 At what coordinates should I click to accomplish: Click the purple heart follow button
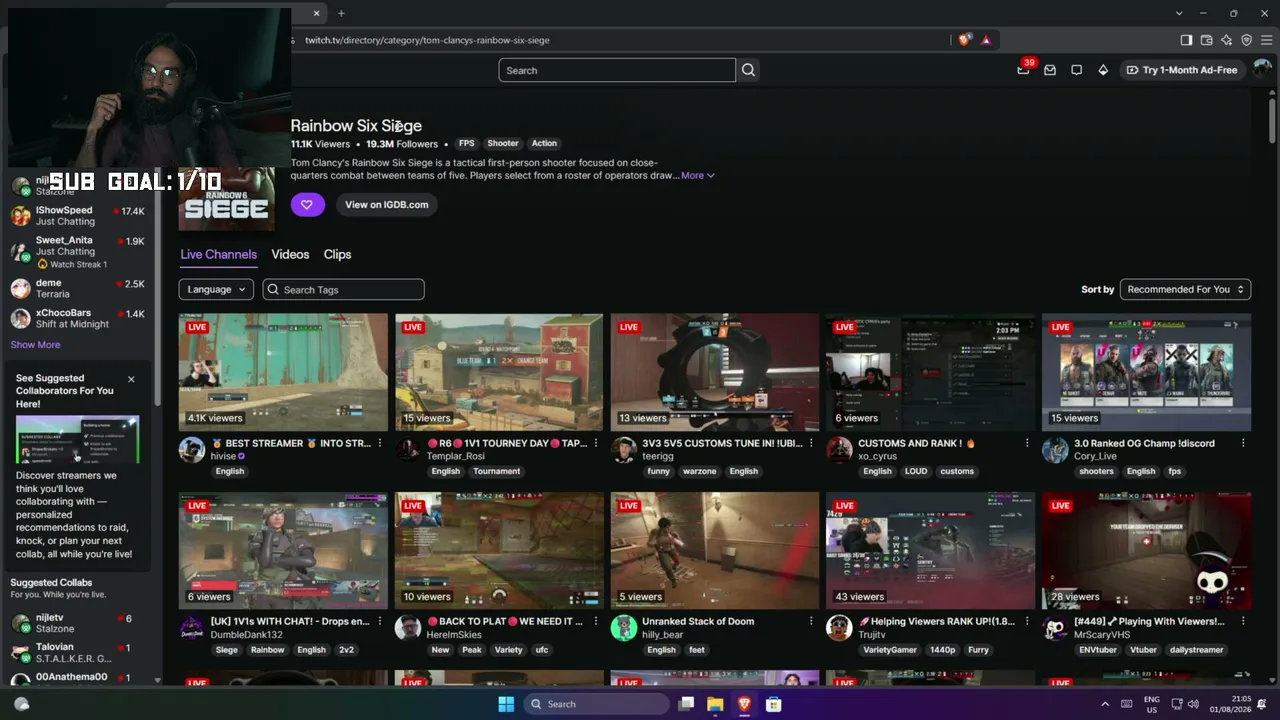307,205
